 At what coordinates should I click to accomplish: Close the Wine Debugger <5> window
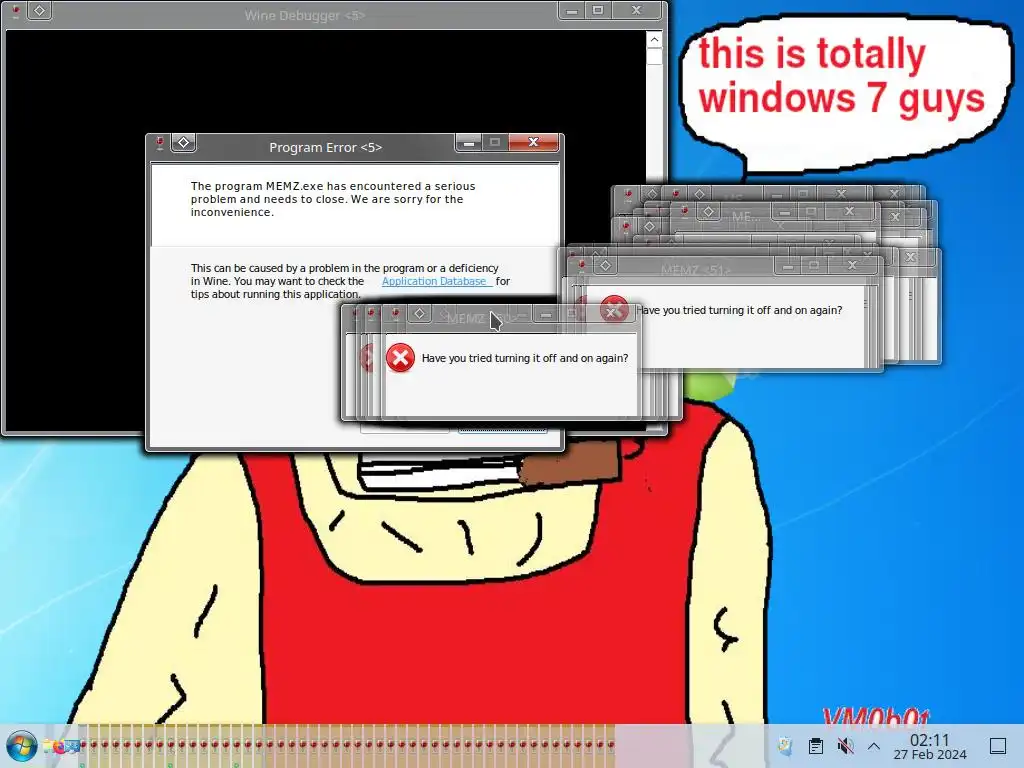click(x=636, y=10)
